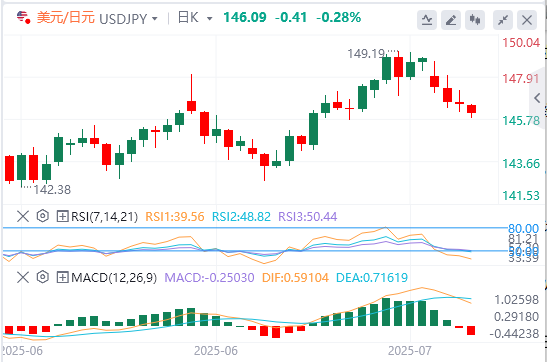Click the 1.02598 MACD axis label

[x=517, y=300]
